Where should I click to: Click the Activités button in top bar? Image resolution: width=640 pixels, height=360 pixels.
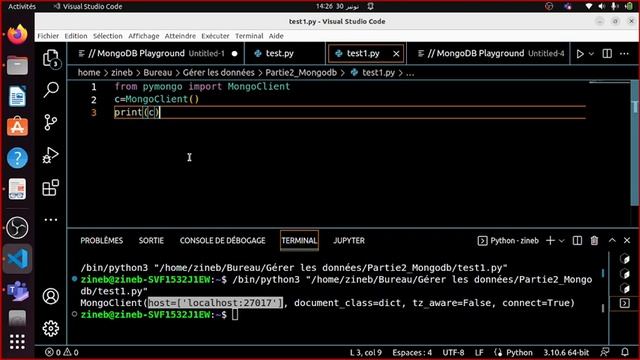22,6
